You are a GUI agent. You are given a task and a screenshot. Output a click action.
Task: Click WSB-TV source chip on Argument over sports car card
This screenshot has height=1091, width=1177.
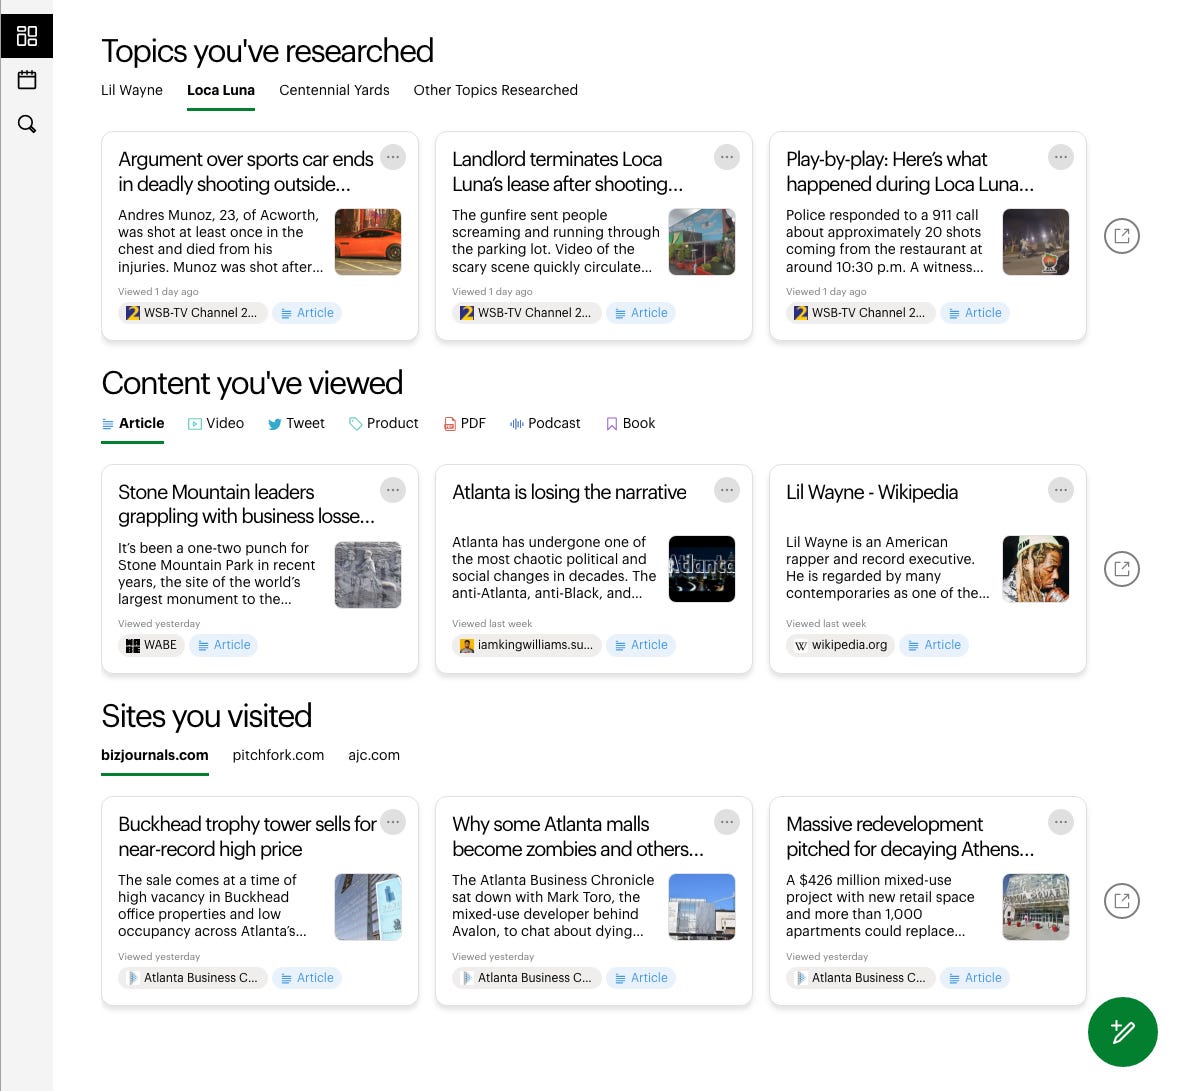click(192, 313)
